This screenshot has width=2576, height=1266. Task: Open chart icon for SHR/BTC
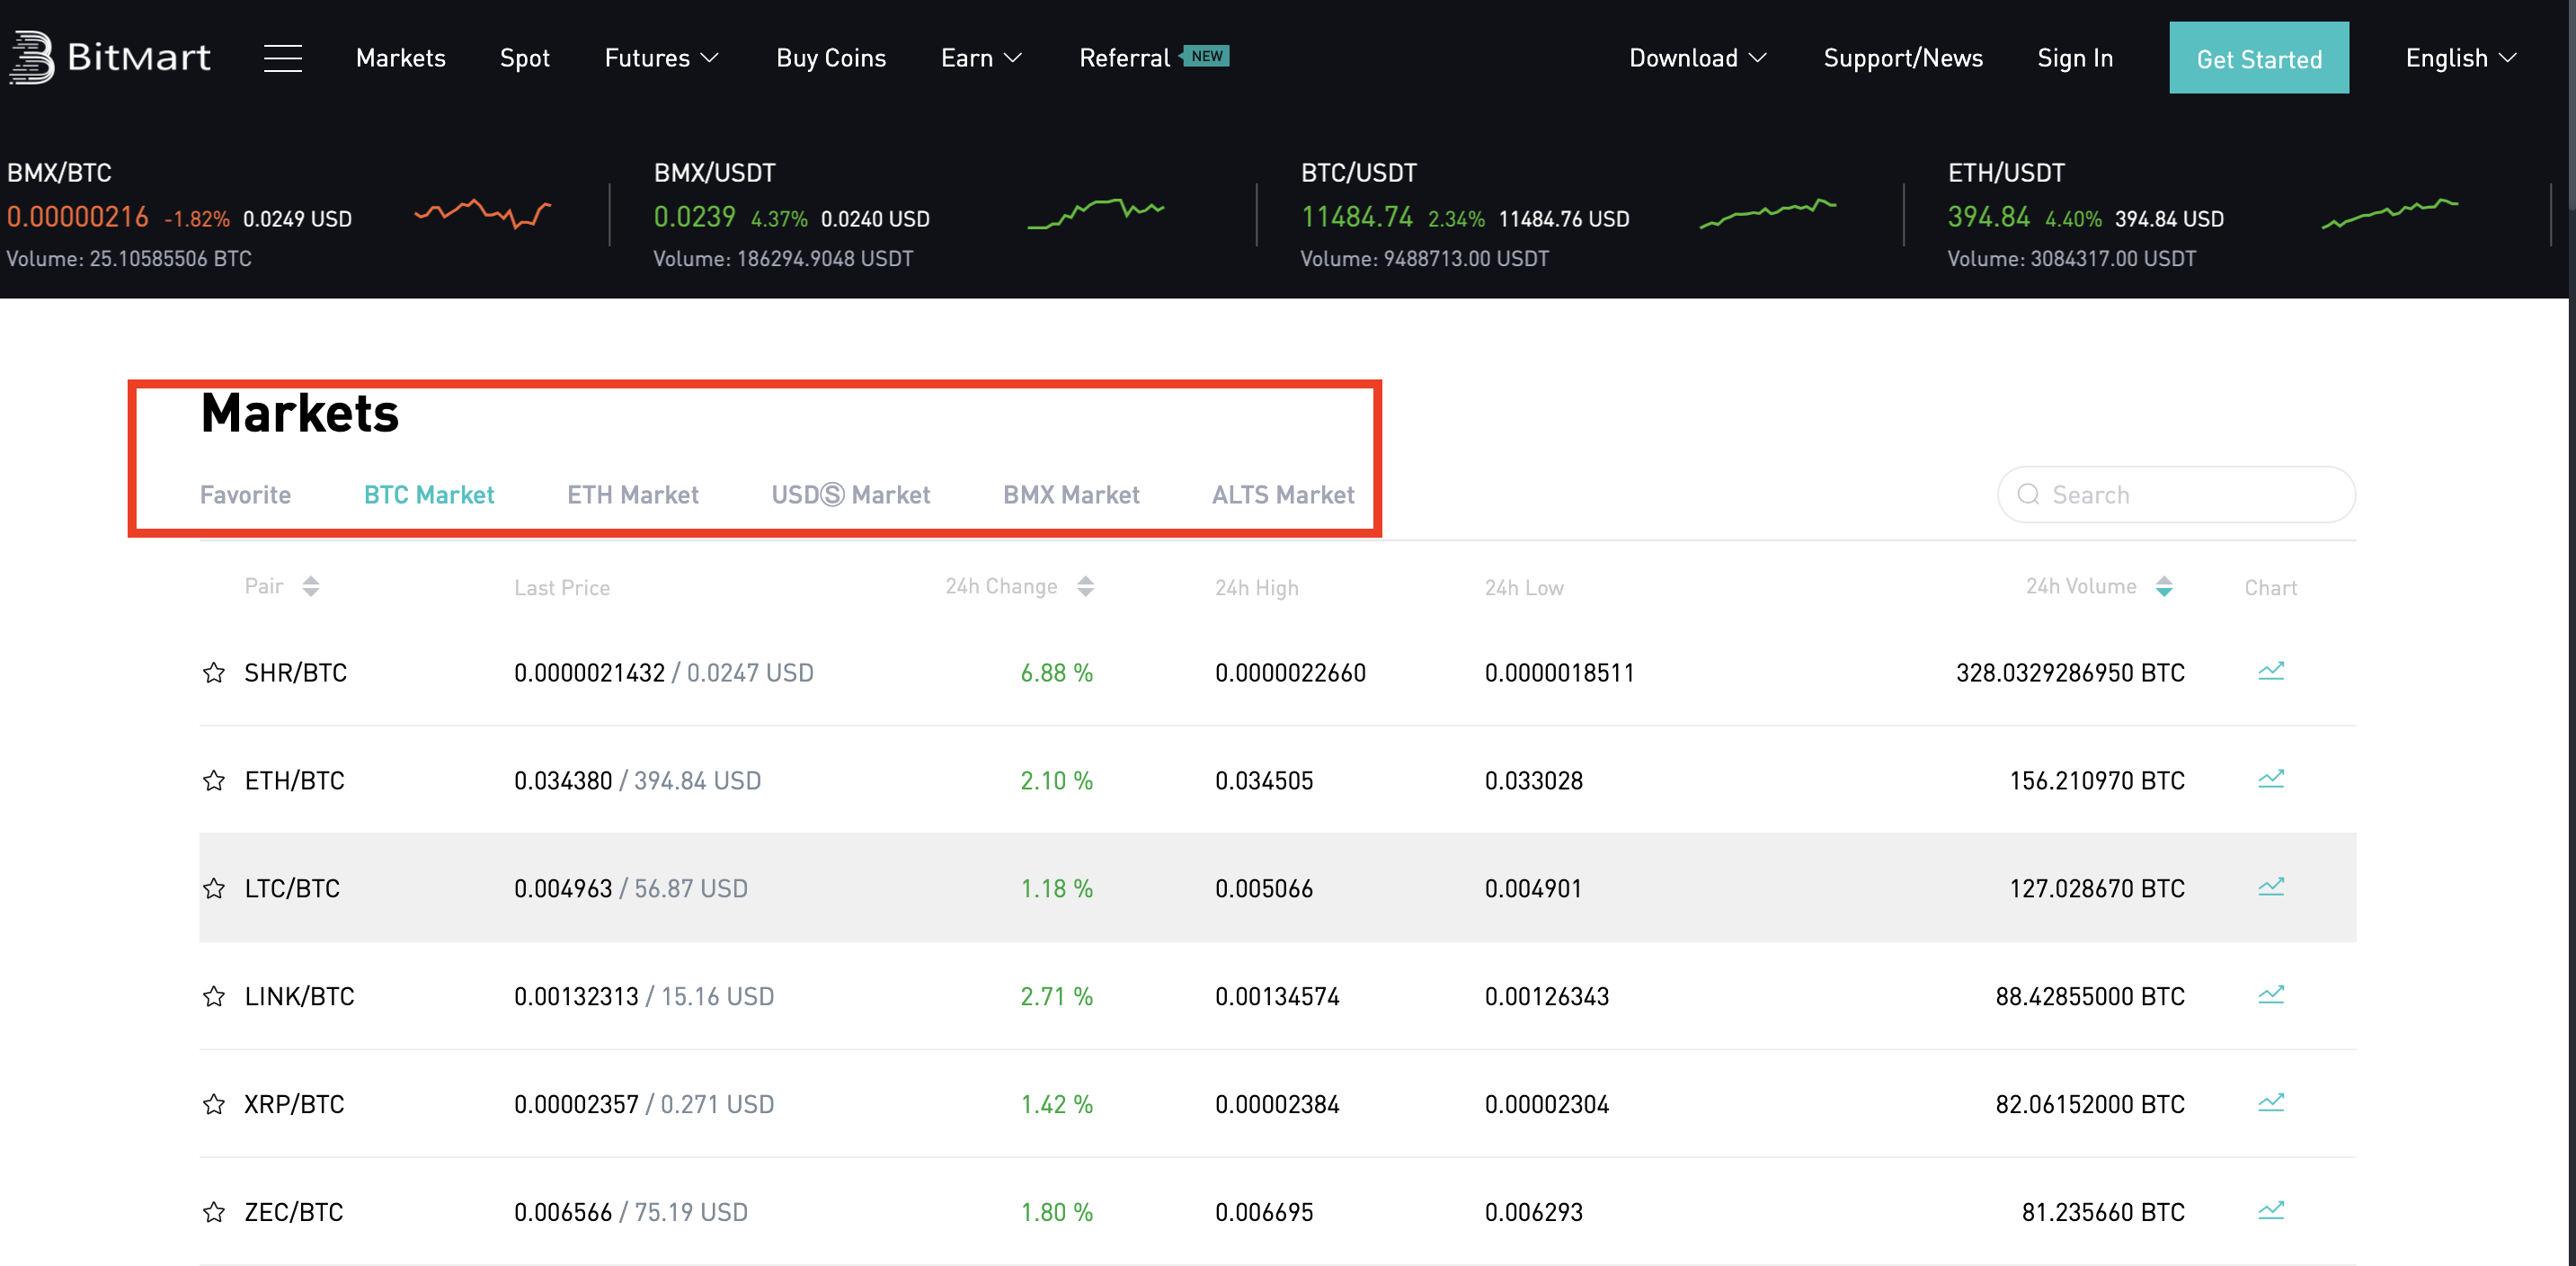click(2271, 671)
